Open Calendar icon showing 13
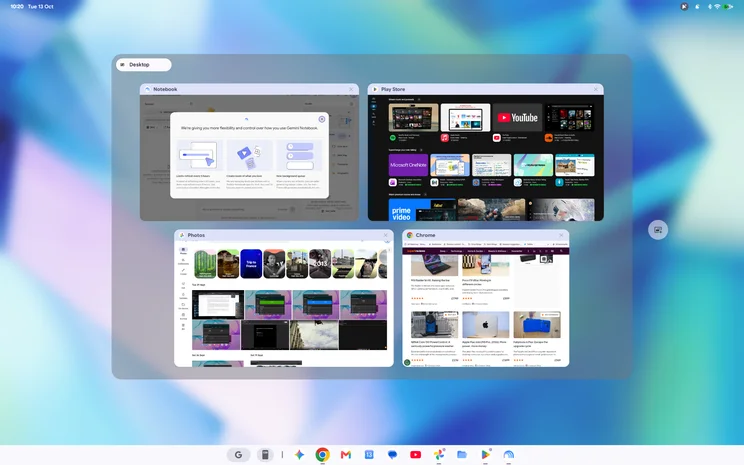This screenshot has height=465, width=744. pos(369,455)
